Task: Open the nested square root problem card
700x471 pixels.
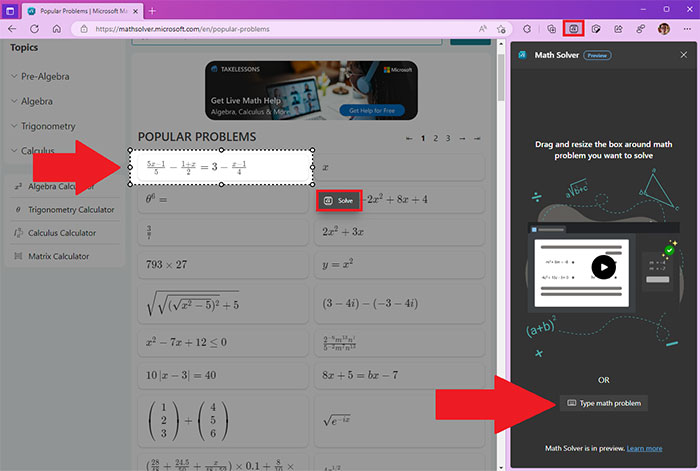Action: pos(222,304)
